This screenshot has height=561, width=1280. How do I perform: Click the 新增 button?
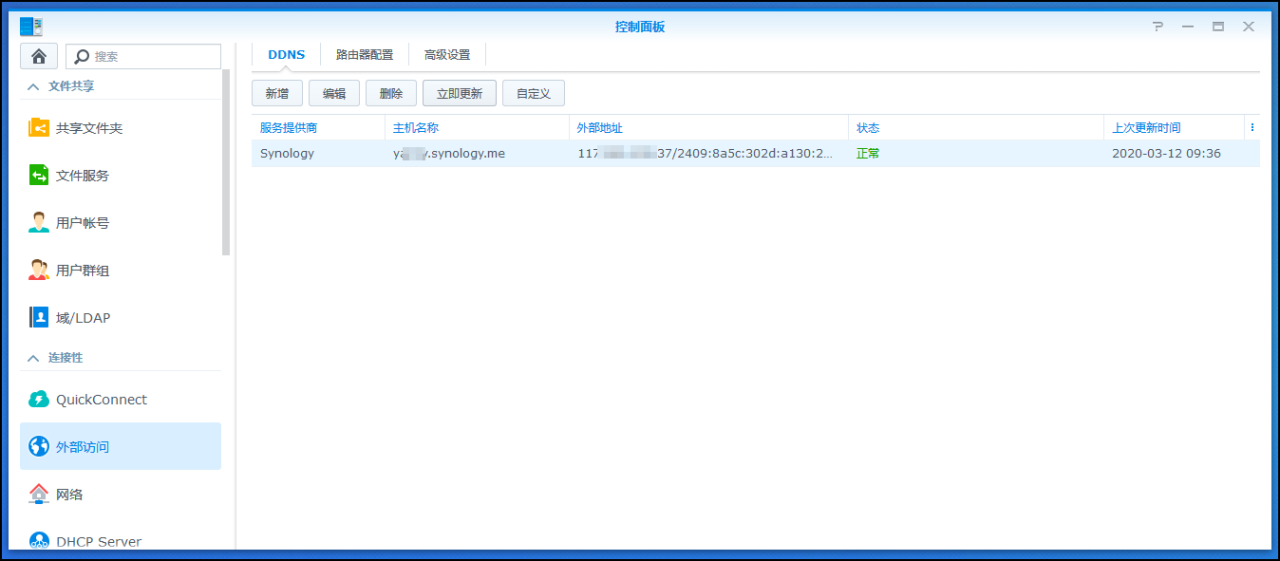pos(277,93)
